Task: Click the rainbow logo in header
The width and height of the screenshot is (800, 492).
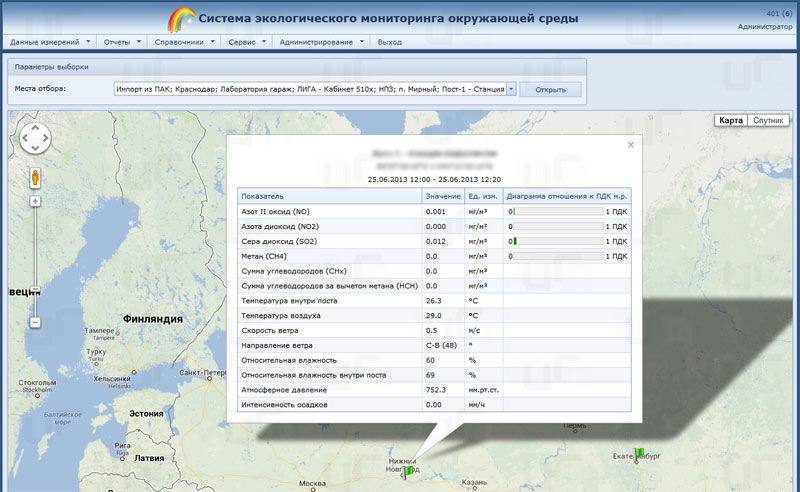Action: 181,19
